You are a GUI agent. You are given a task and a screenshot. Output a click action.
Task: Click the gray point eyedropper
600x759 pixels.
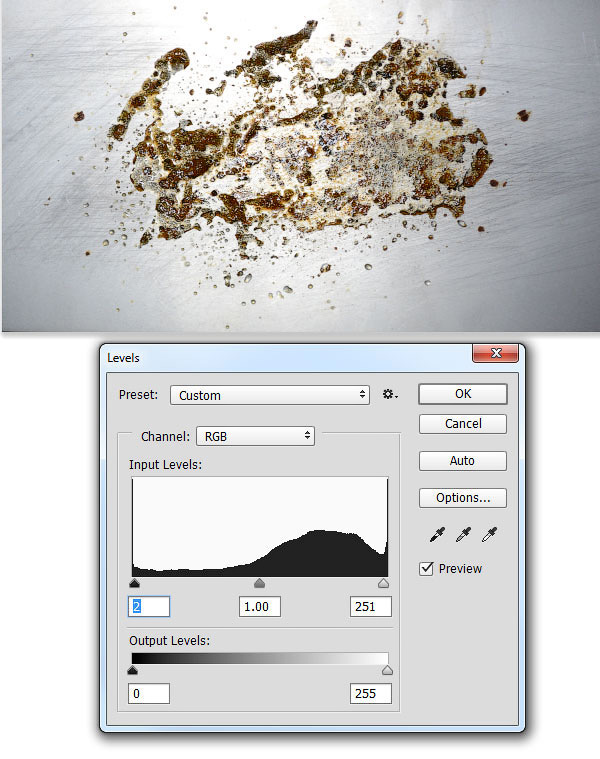464,535
